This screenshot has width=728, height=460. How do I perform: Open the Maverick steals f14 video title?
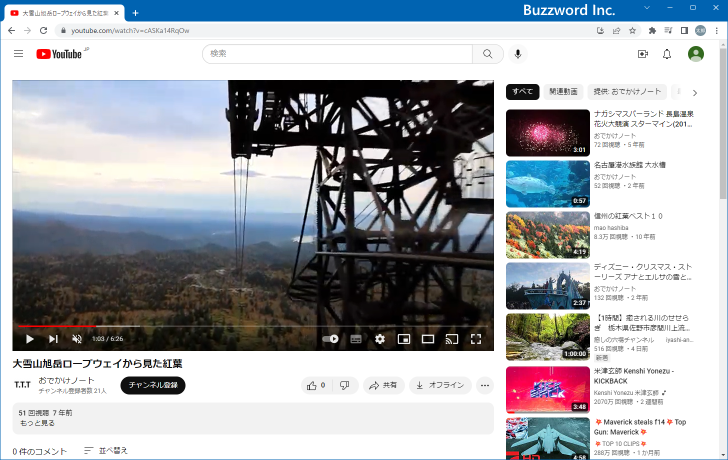click(640, 427)
